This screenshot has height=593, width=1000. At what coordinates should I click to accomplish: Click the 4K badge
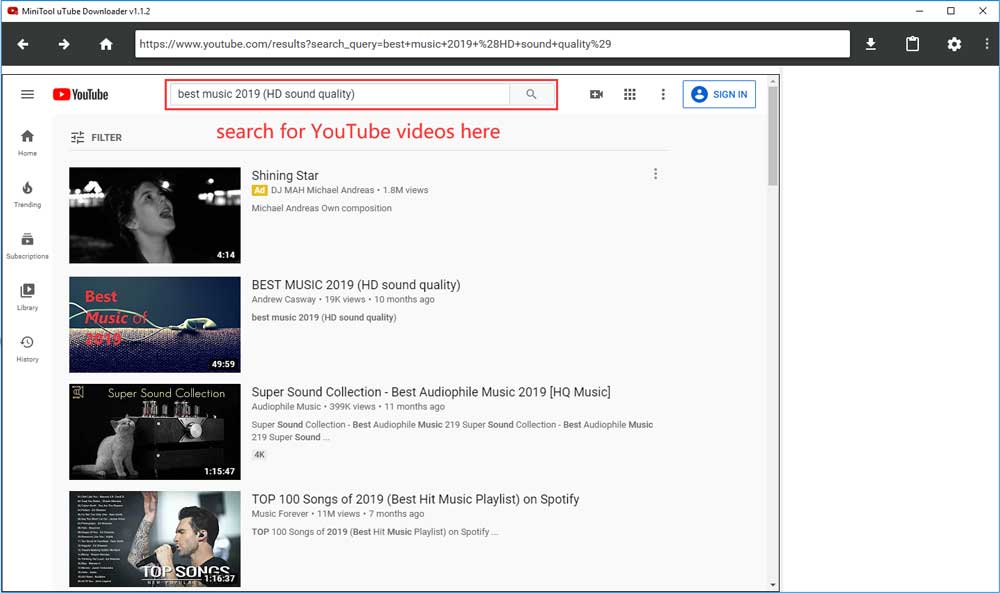coord(259,455)
